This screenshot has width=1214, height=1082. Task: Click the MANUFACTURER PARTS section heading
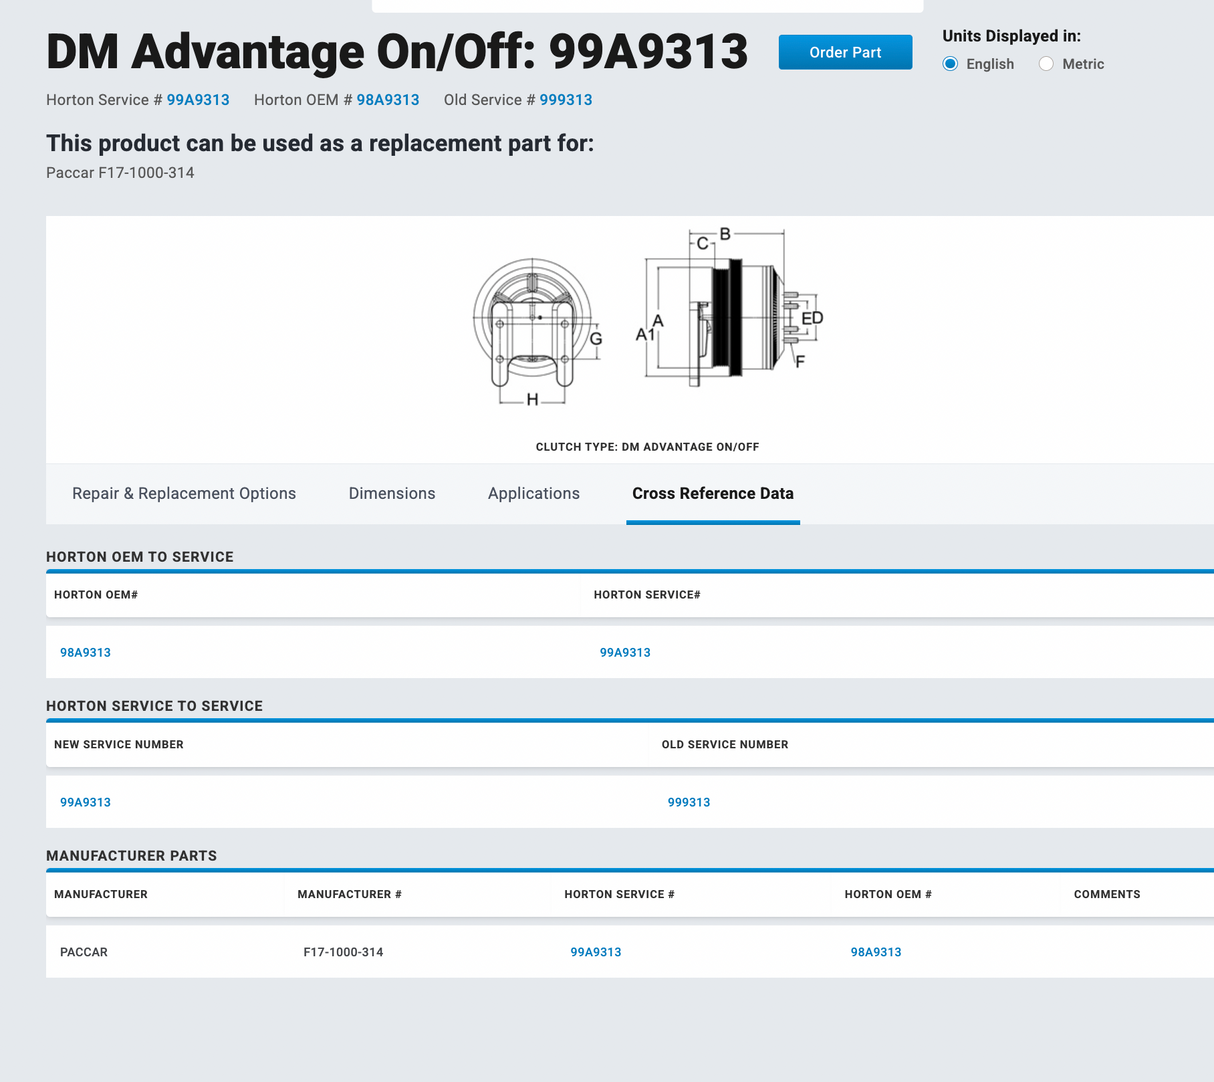point(131,856)
